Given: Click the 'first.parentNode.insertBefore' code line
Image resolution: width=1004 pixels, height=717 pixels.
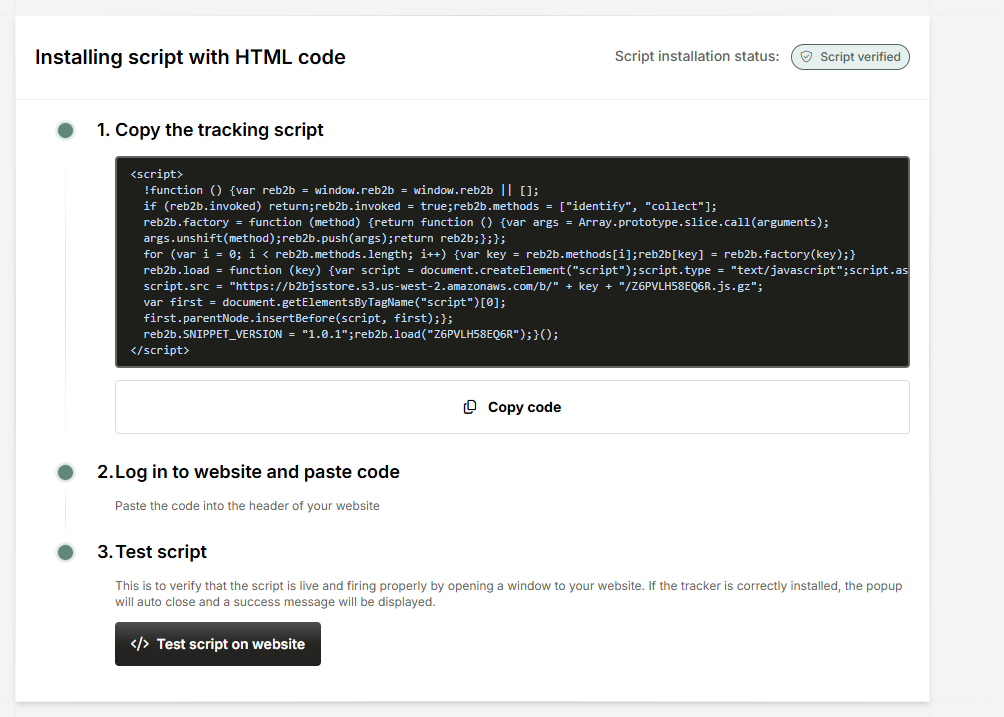Looking at the screenshot, I should point(298,318).
